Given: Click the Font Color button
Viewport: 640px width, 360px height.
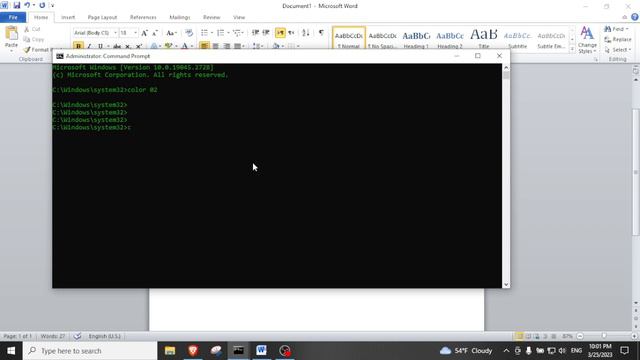Looking at the screenshot, I should 184,46.
